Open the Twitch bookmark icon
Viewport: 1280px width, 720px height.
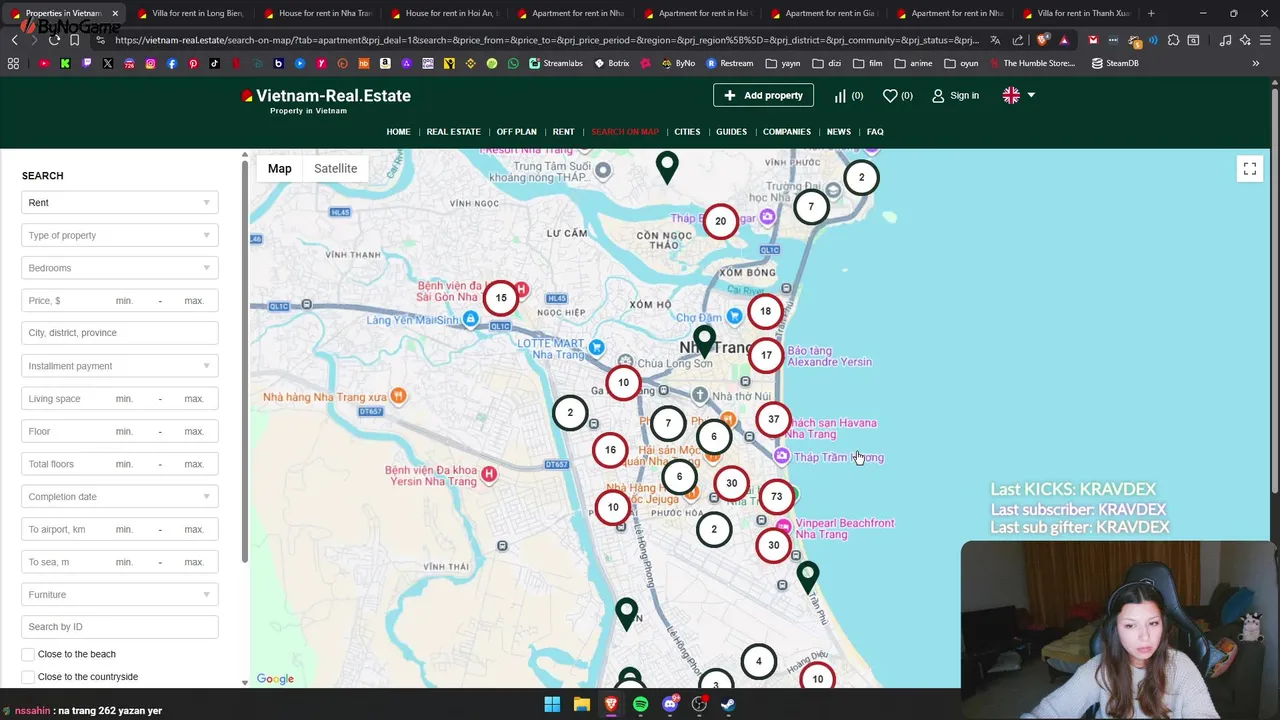pos(87,63)
